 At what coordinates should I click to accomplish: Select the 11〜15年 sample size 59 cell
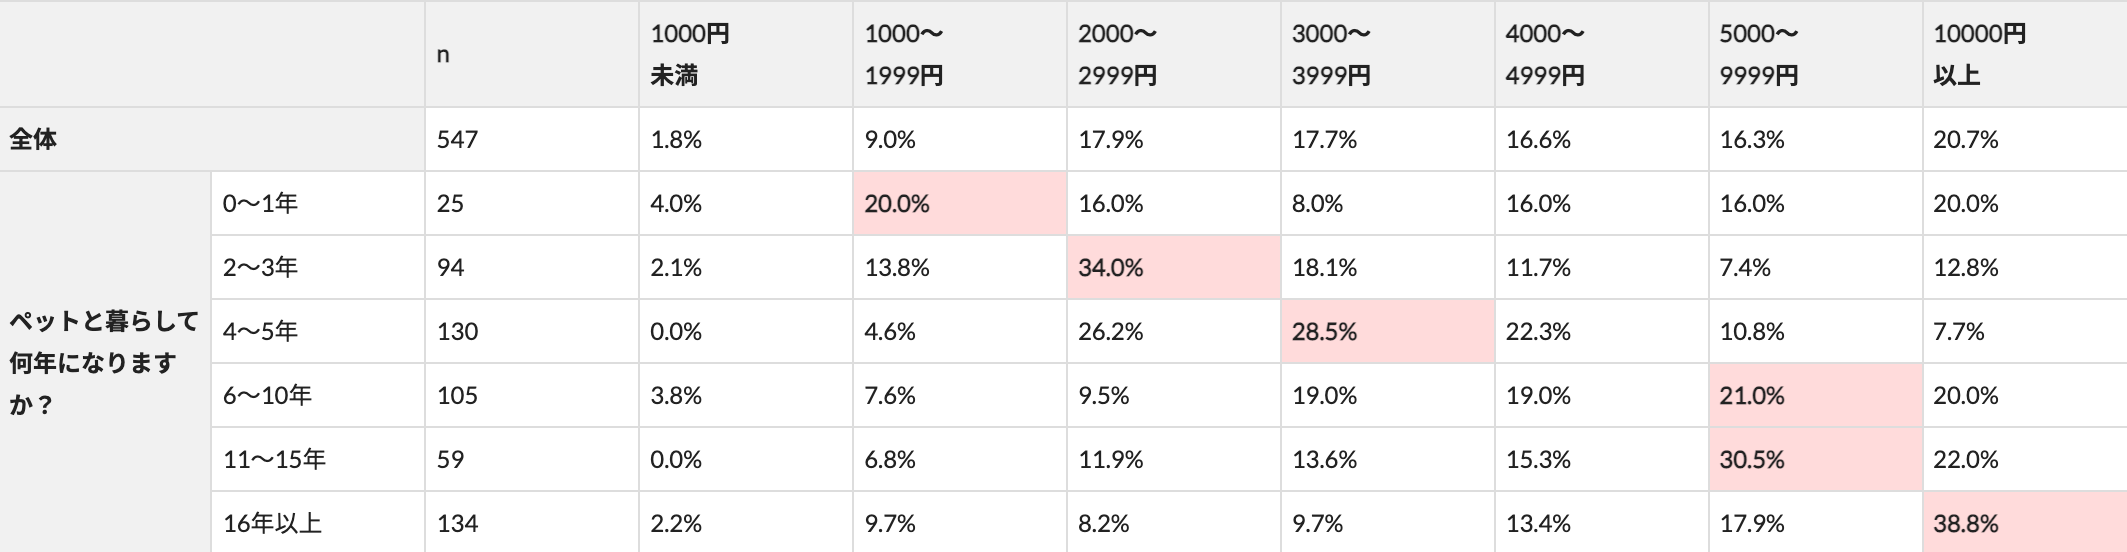pyautogui.click(x=451, y=460)
